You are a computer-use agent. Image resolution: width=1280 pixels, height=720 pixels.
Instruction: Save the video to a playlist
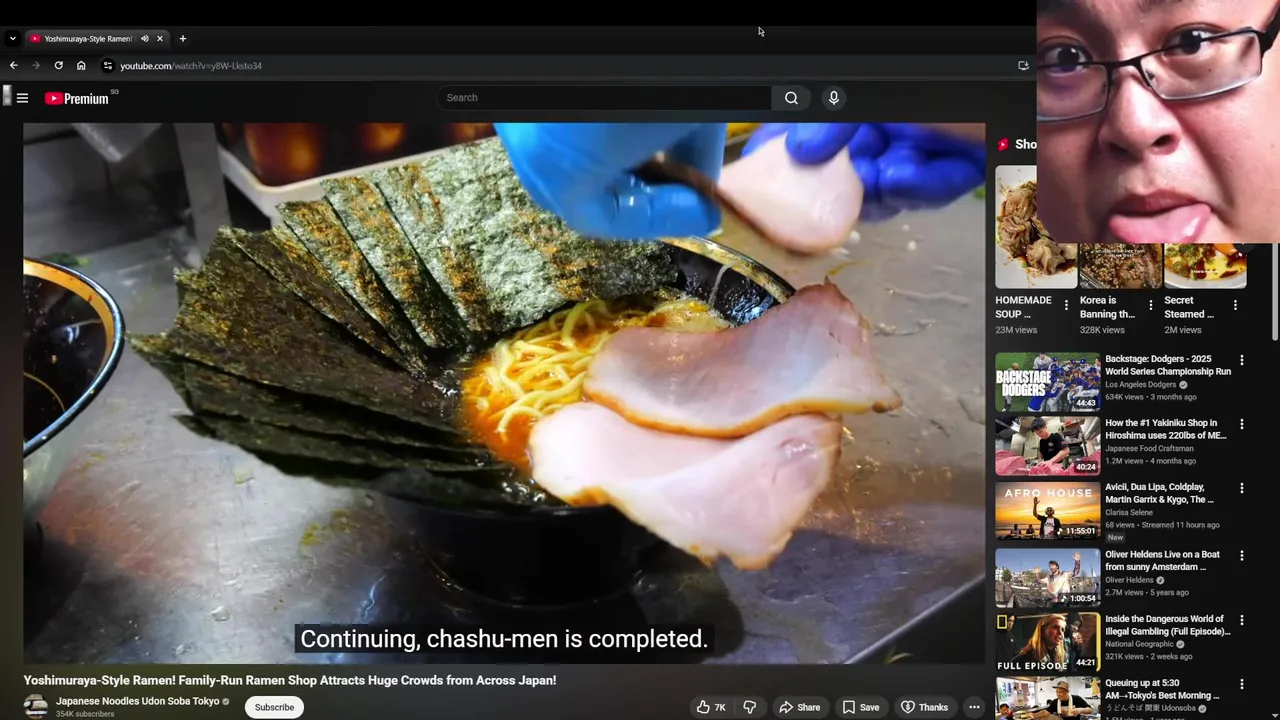click(x=860, y=707)
